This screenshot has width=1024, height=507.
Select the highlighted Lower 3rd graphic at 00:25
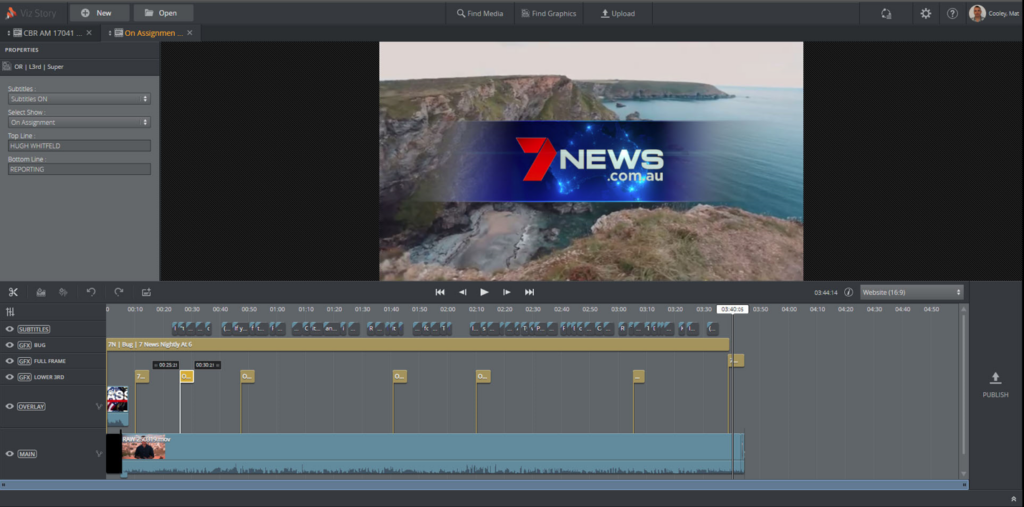187,376
